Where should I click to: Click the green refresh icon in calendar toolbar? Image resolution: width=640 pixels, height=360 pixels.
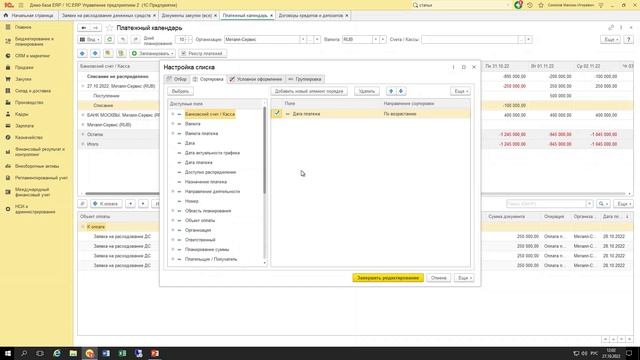point(109,40)
